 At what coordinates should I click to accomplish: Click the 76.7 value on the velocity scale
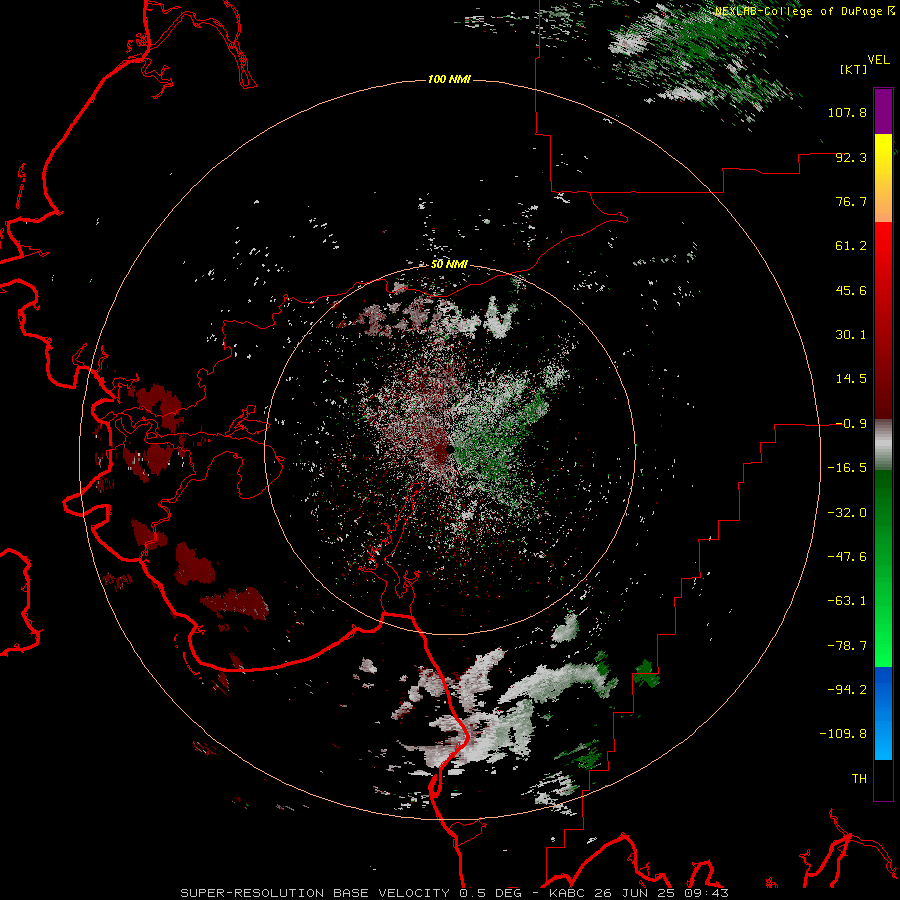851,201
